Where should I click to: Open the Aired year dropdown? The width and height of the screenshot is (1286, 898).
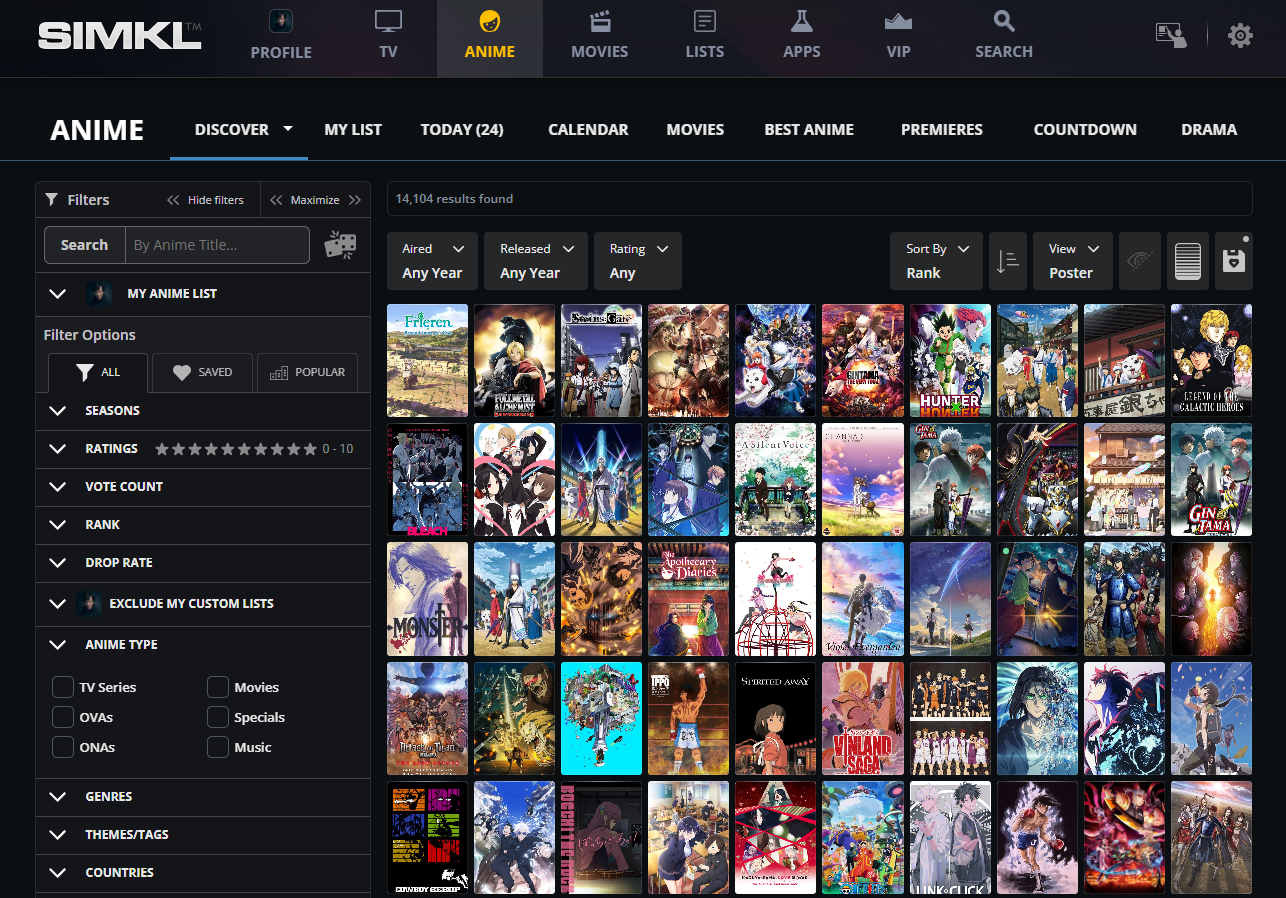[433, 261]
